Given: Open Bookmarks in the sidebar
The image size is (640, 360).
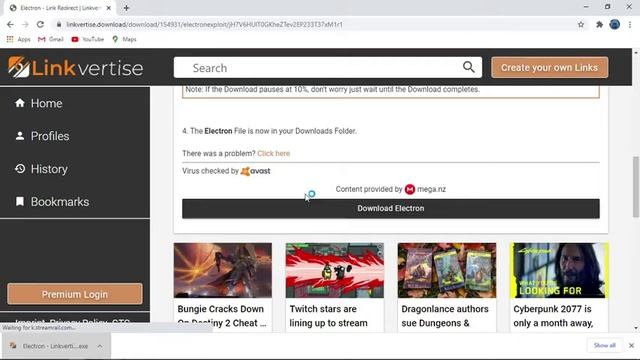Looking at the screenshot, I should pyautogui.click(x=52, y=202).
